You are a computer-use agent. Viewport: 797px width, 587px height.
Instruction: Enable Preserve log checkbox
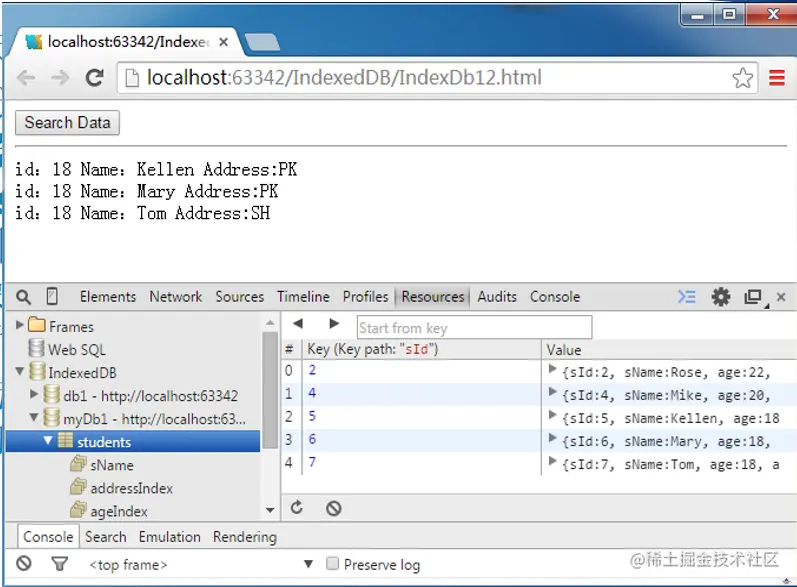pos(332,563)
